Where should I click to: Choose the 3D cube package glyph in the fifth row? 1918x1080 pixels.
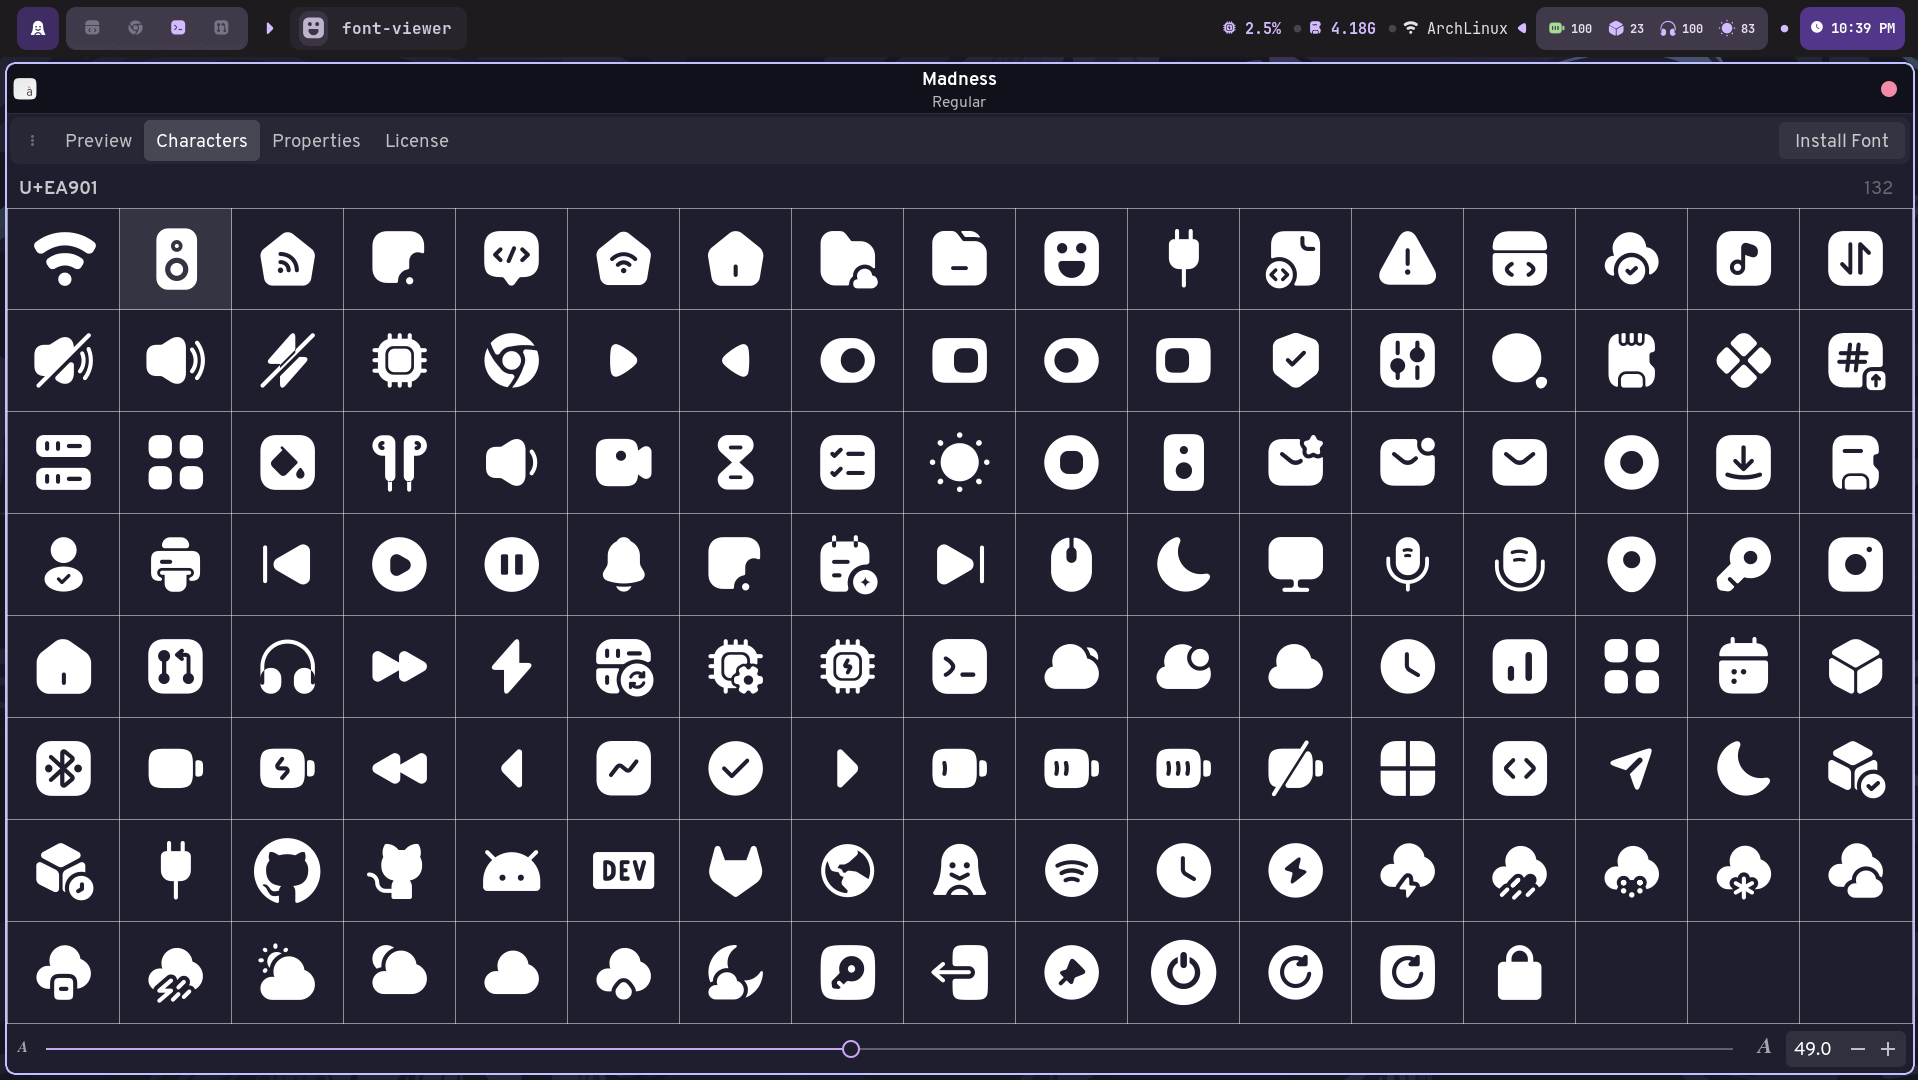tap(1856, 667)
